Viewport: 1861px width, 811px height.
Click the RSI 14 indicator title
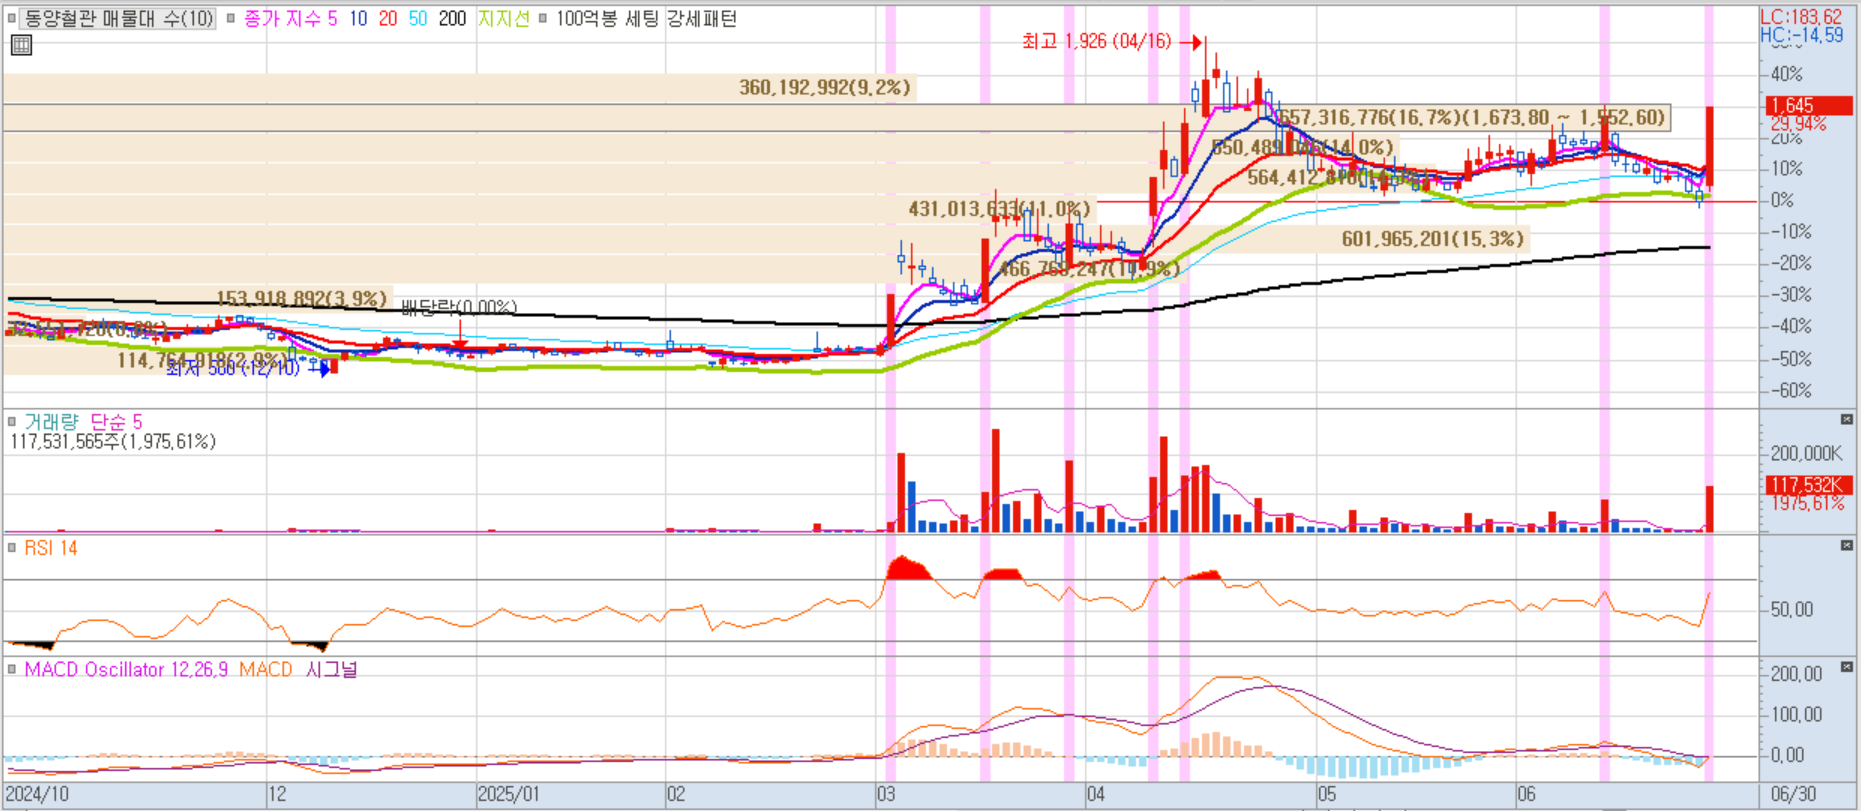coord(51,548)
